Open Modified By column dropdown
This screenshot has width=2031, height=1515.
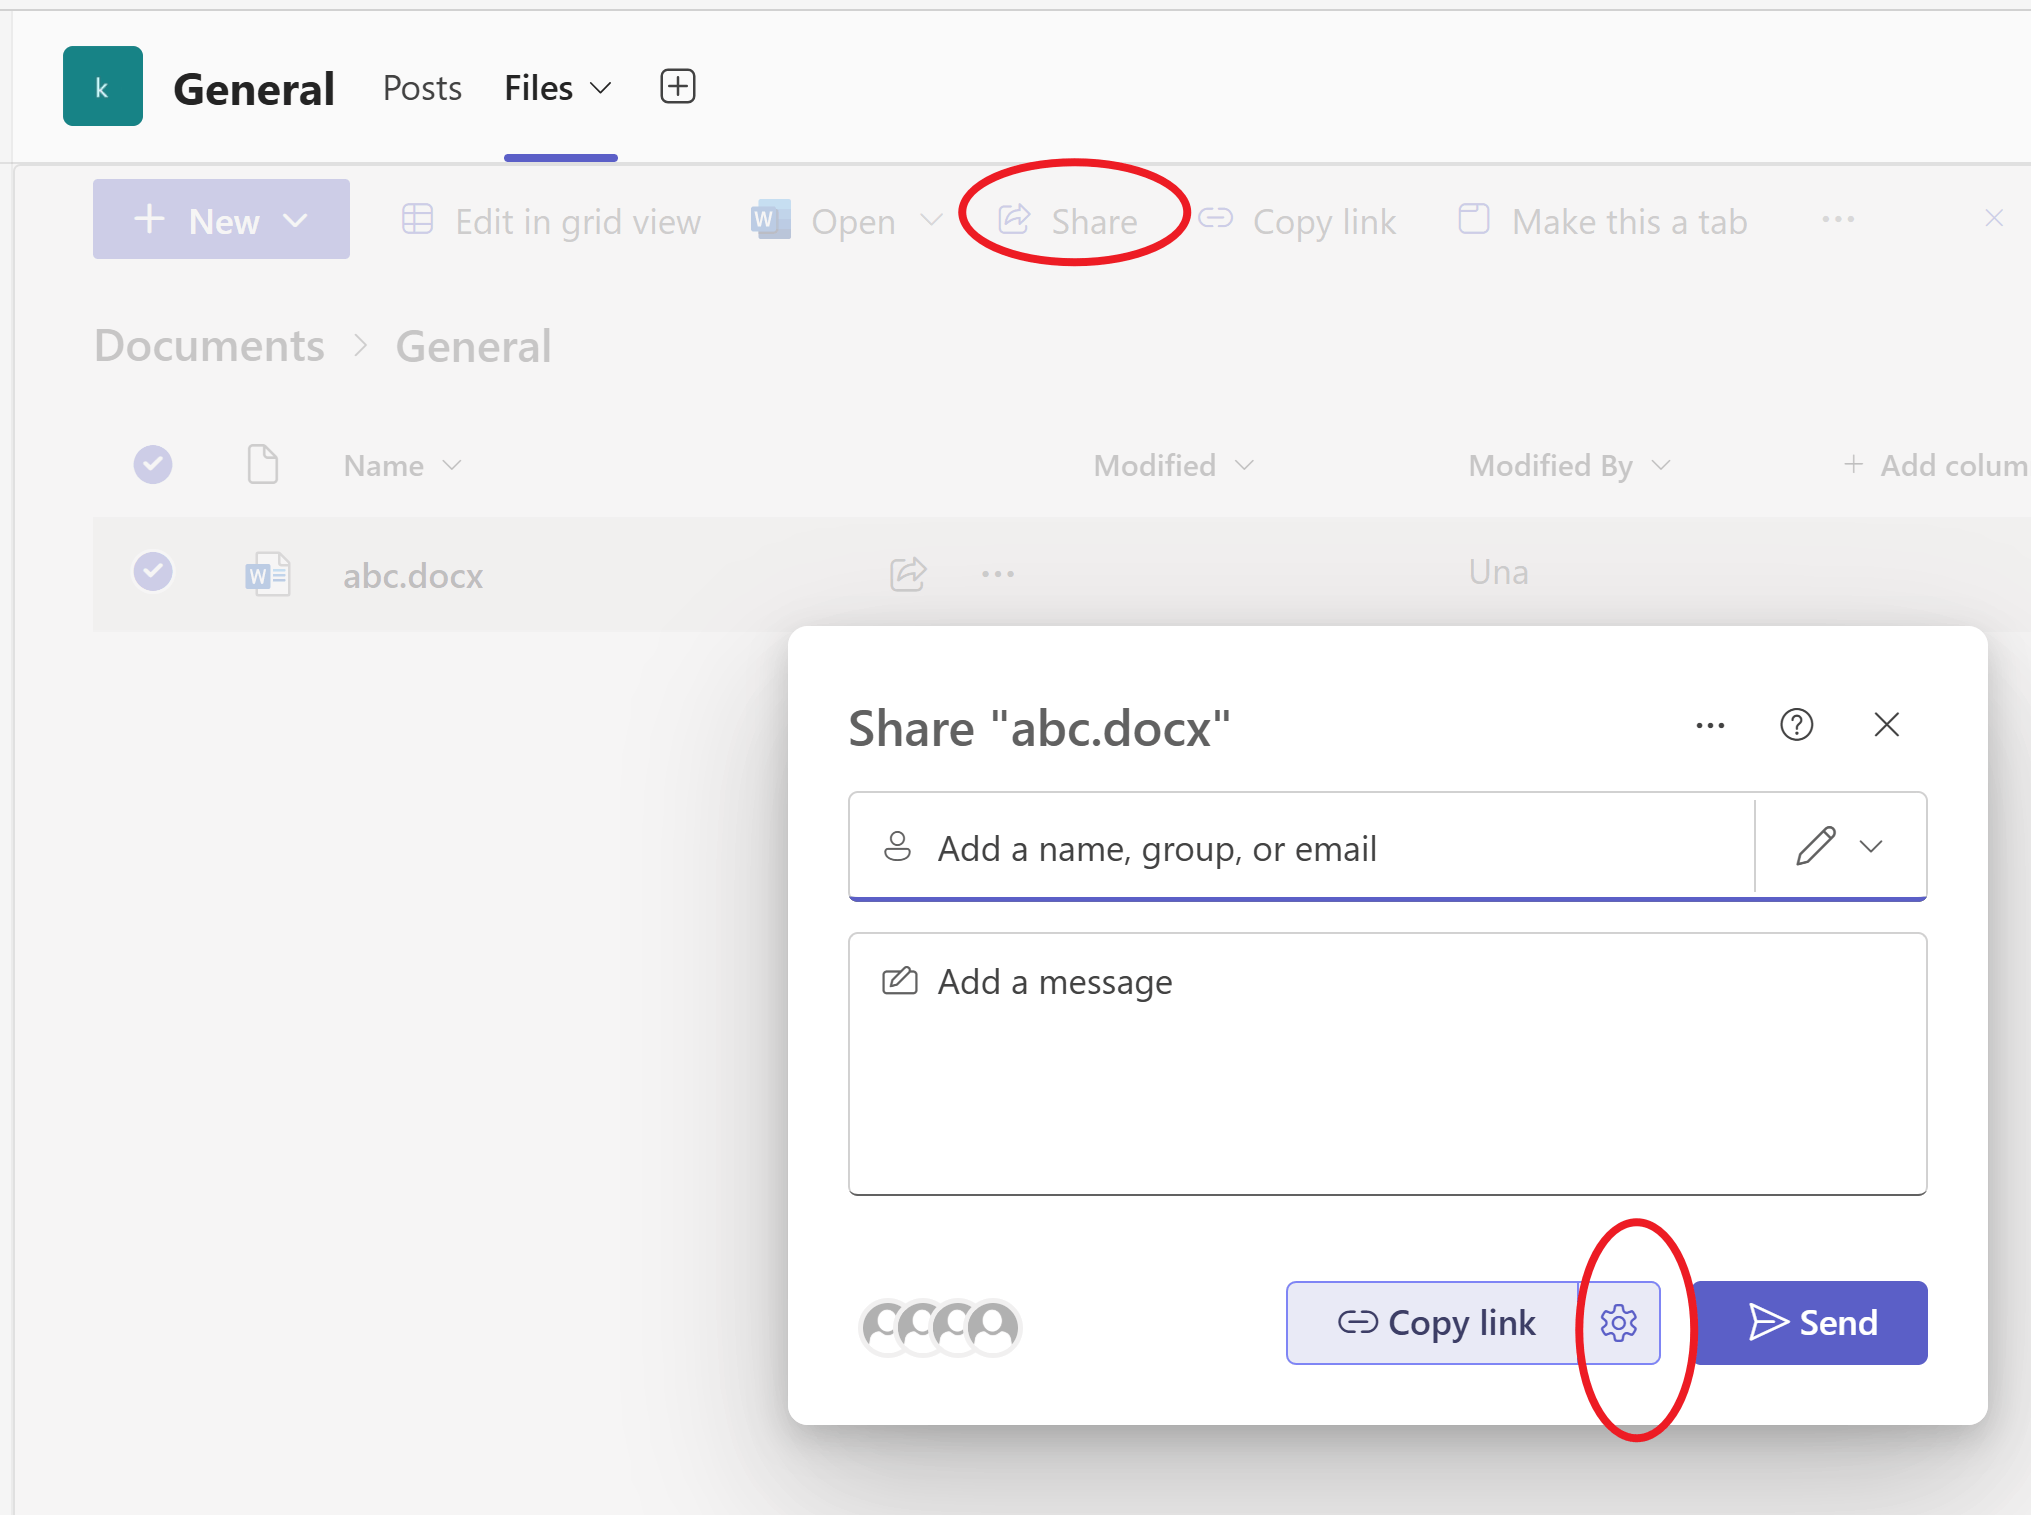tap(1570, 465)
